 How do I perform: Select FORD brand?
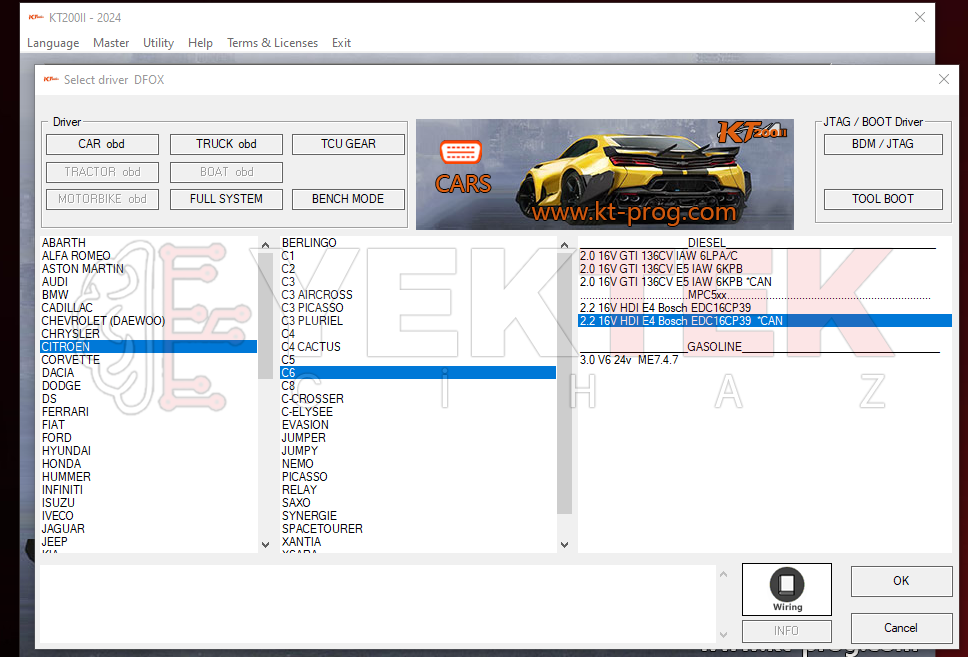148,437
